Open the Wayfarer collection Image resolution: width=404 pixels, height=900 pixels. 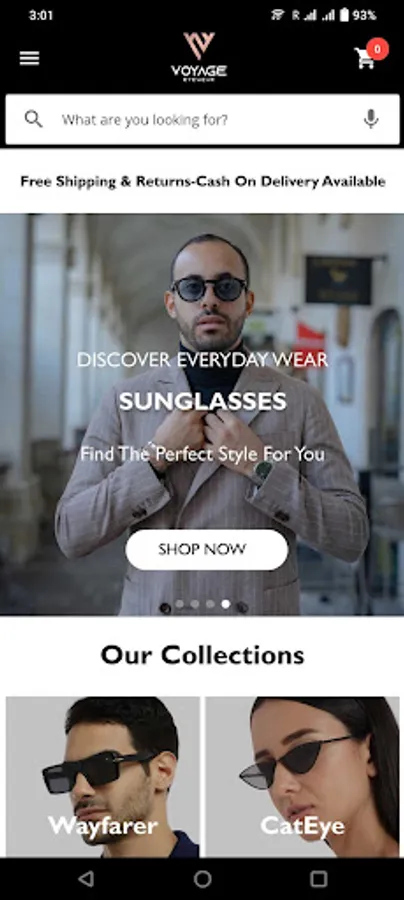pyautogui.click(x=103, y=777)
